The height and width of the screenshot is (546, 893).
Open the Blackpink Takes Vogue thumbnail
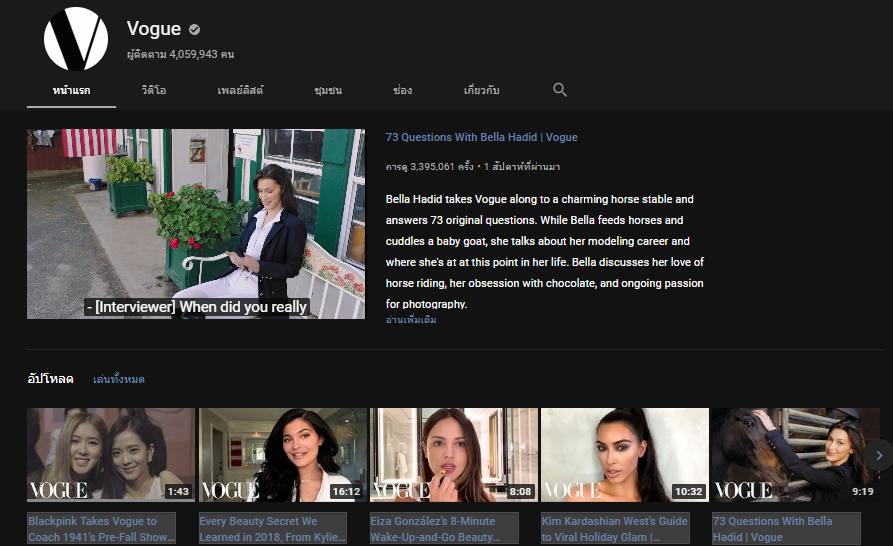click(x=111, y=455)
